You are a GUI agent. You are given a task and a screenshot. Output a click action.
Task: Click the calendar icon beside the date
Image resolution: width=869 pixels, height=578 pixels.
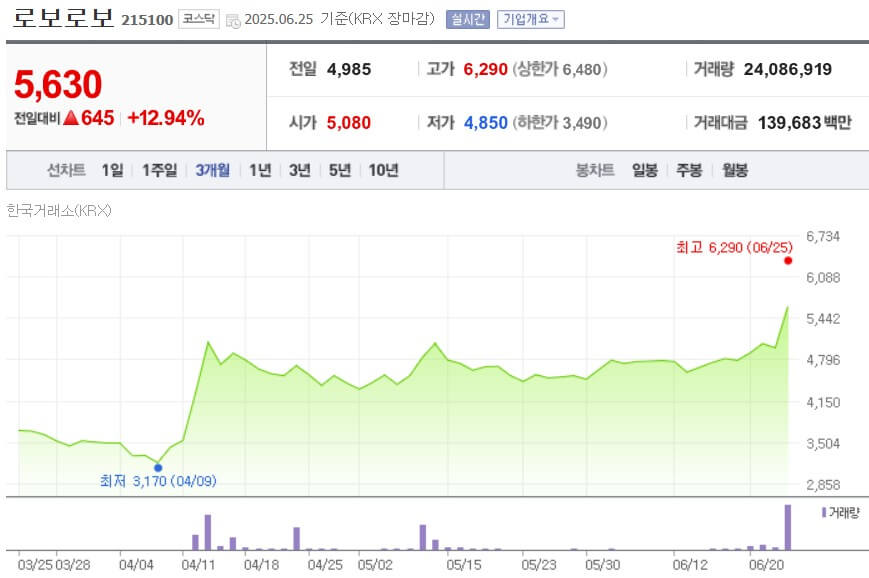click(x=234, y=18)
